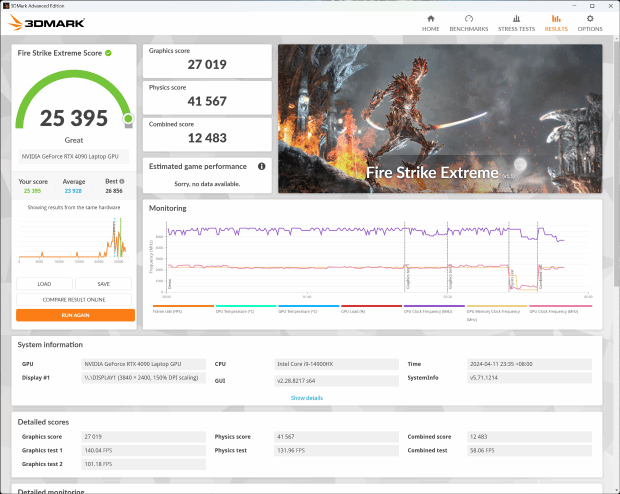Screen dimensions: 620x494
Task: Click the Fire Strike Extreme banner image
Action: click(x=440, y=119)
